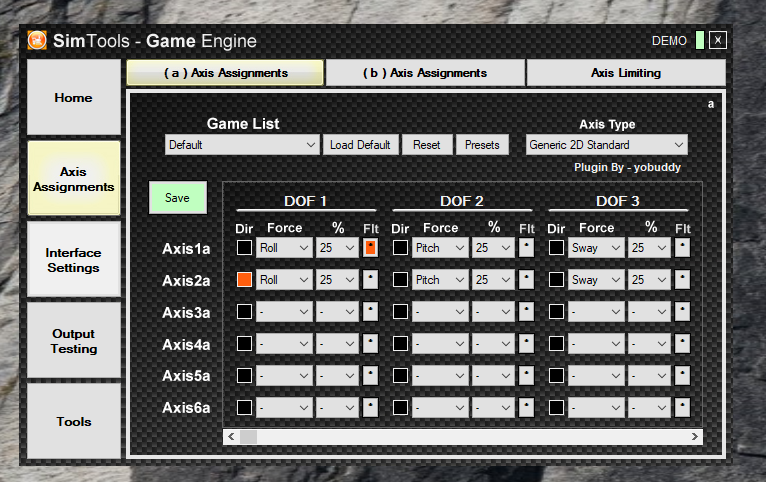Expand the Axis Type Generic 2D Standard dropdown
This screenshot has width=766, height=482.
[607, 145]
